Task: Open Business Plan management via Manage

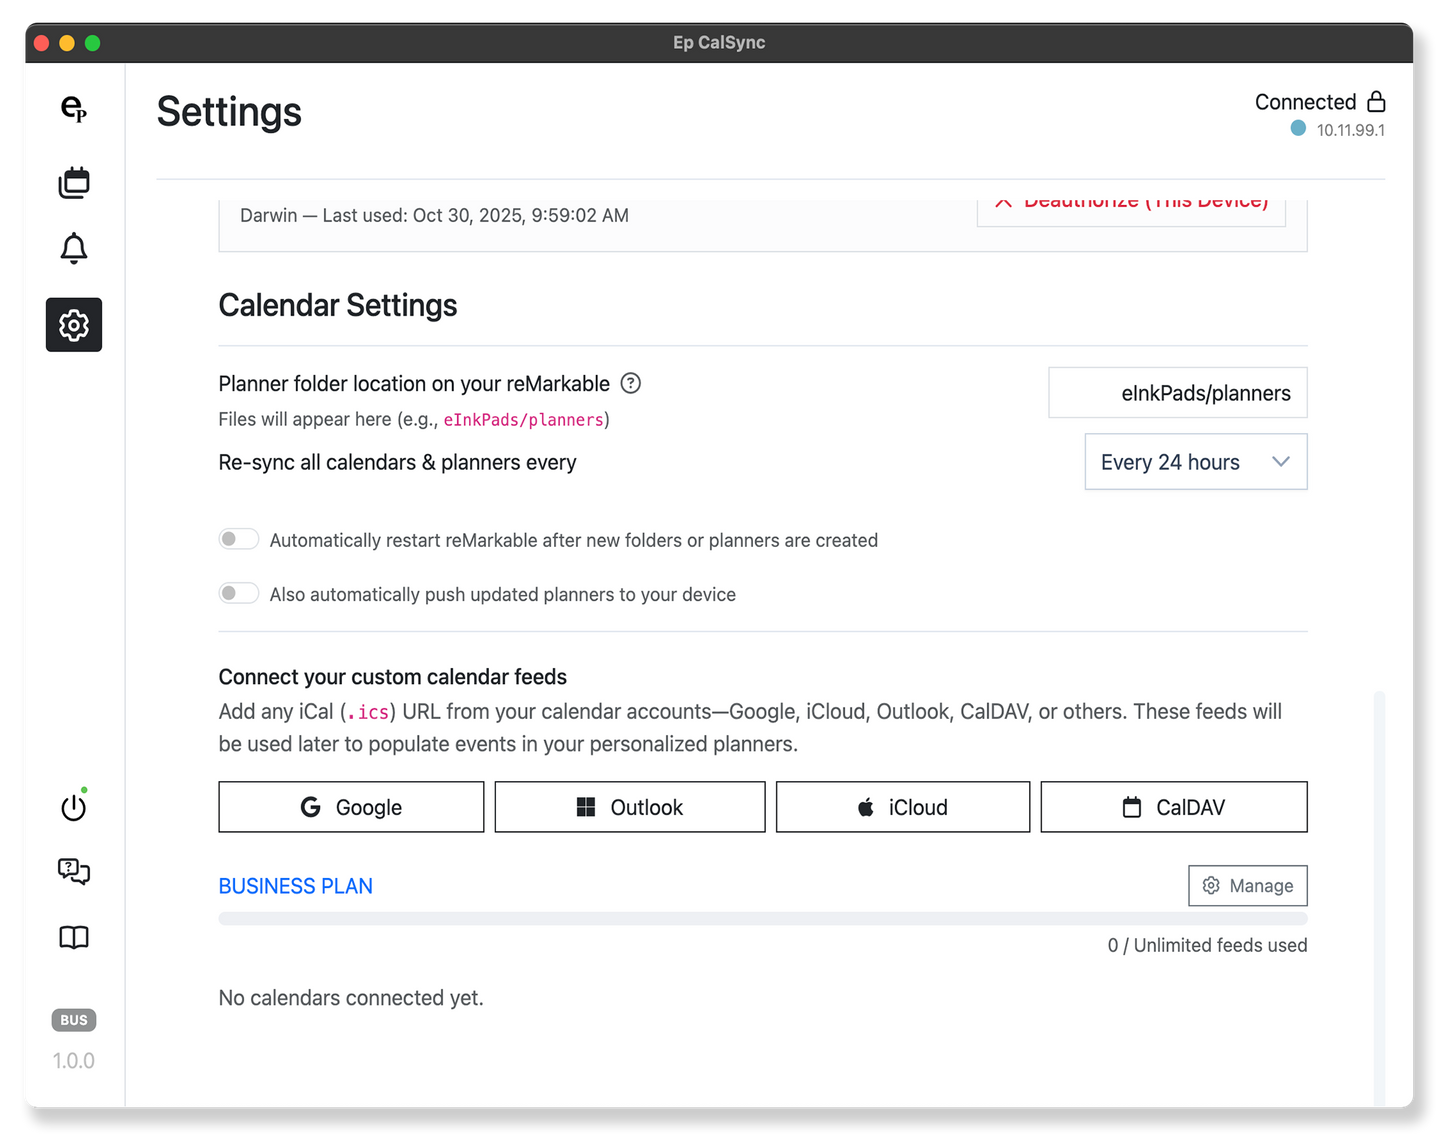Action: (1247, 885)
